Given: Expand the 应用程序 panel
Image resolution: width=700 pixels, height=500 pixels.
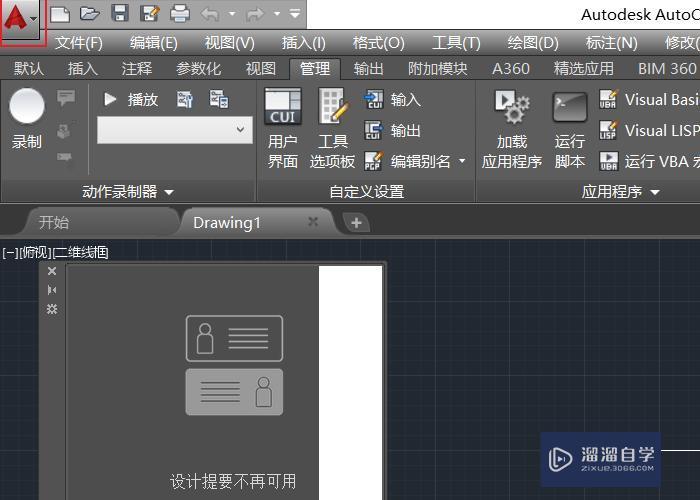Looking at the screenshot, I should tap(621, 192).
